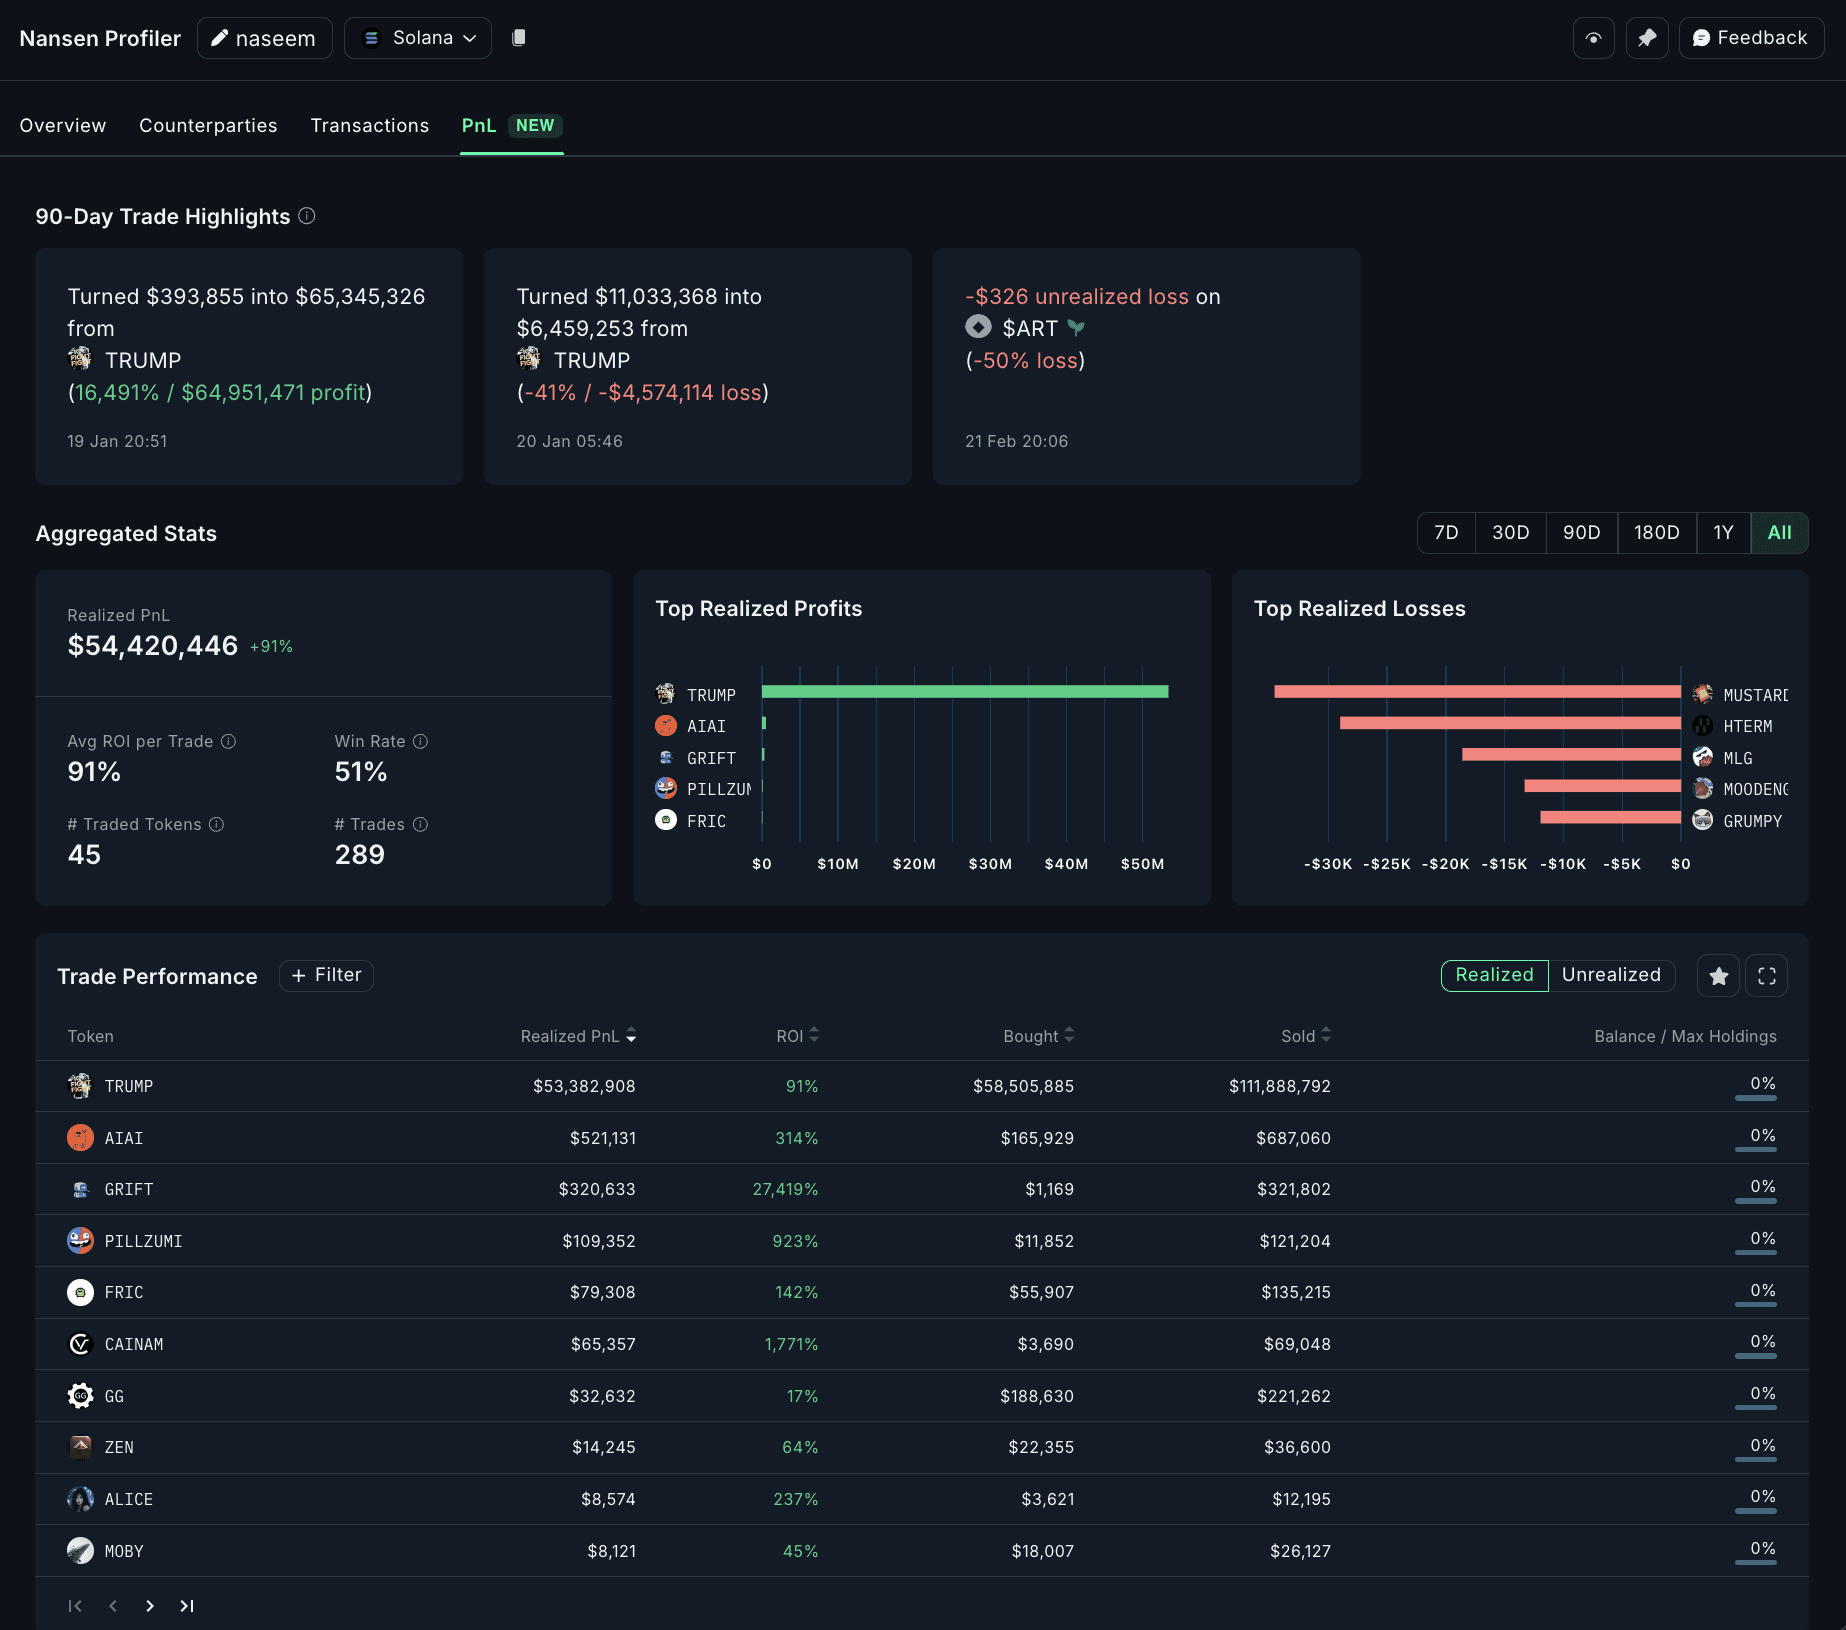Click the $111,888,792 Sold value
Image resolution: width=1846 pixels, height=1630 pixels.
[x=1280, y=1086]
